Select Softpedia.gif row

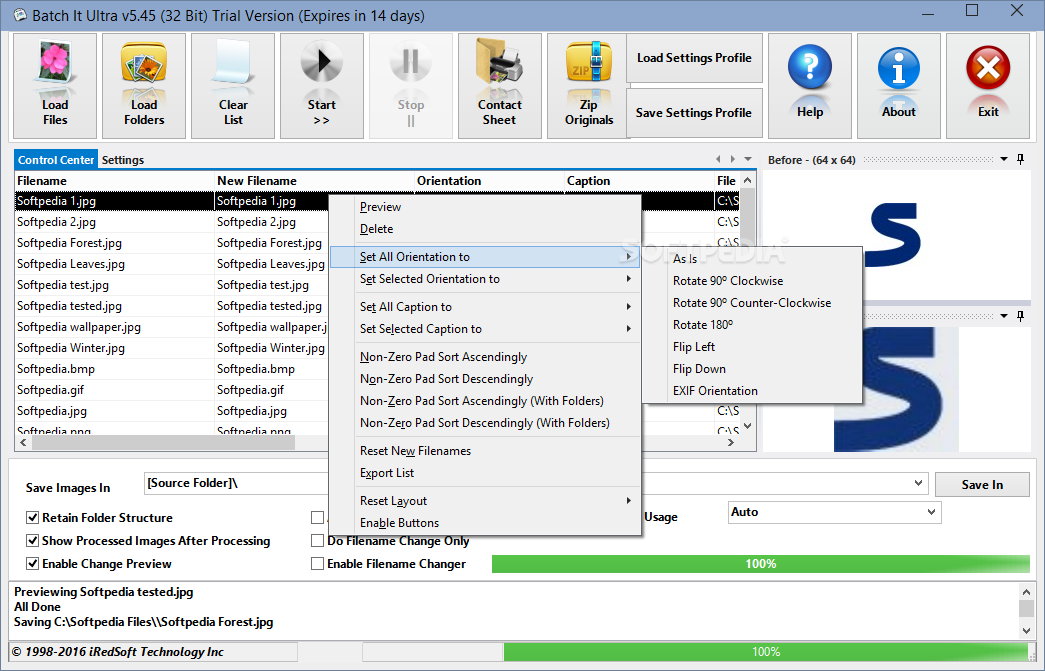tap(171, 390)
